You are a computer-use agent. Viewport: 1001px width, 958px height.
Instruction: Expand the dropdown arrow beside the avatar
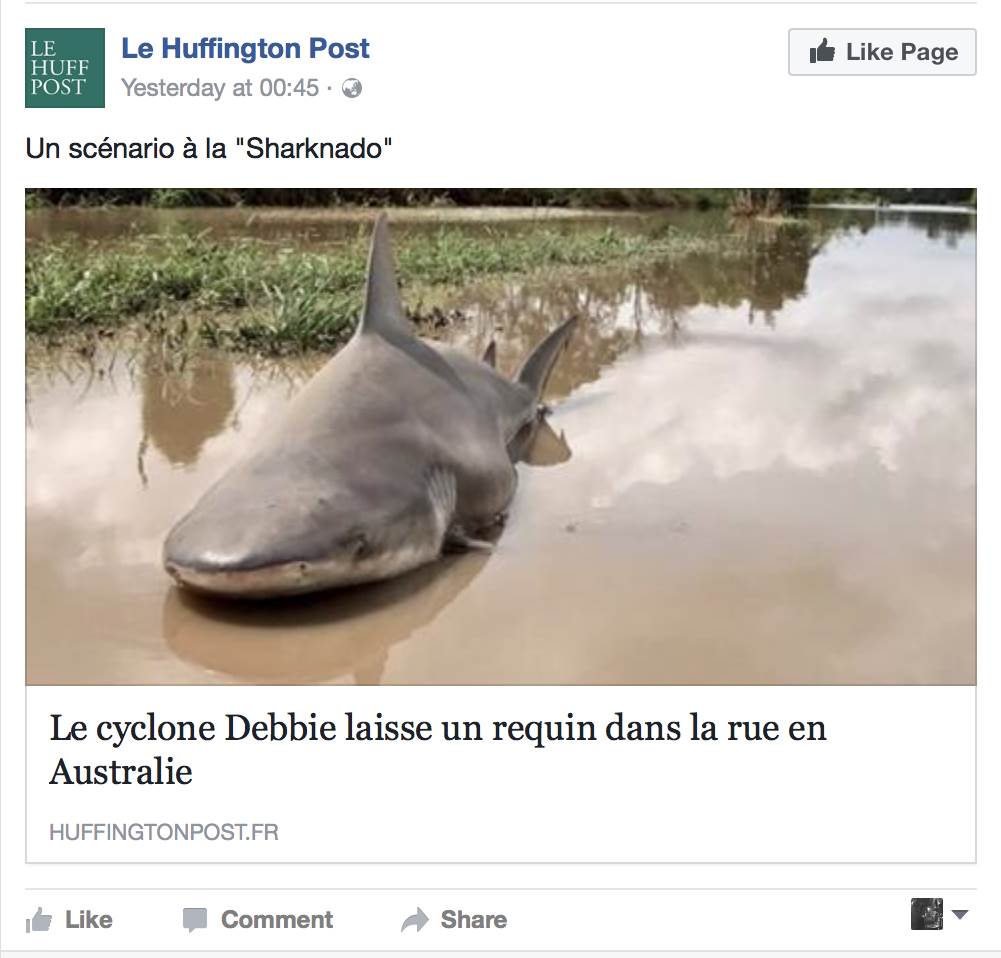[x=960, y=914]
